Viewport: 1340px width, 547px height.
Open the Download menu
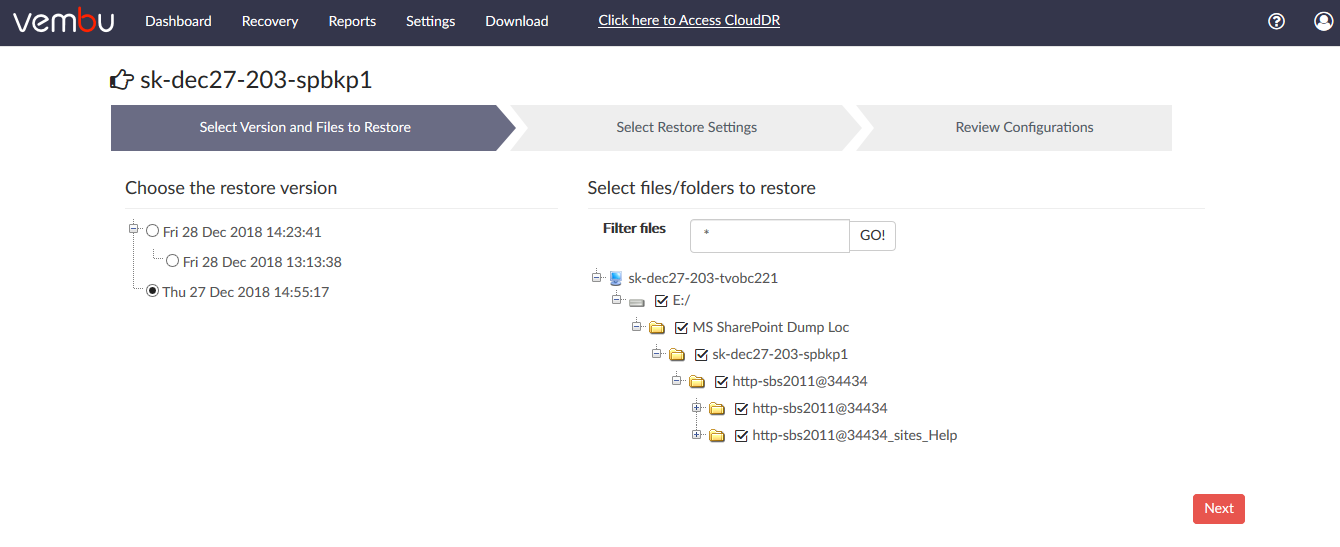click(517, 21)
